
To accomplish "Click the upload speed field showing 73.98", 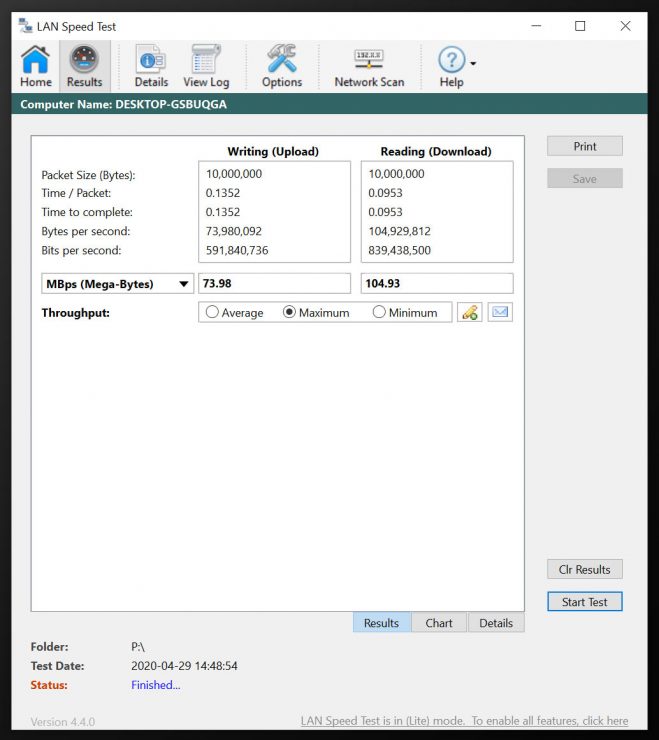I will (x=274, y=283).
